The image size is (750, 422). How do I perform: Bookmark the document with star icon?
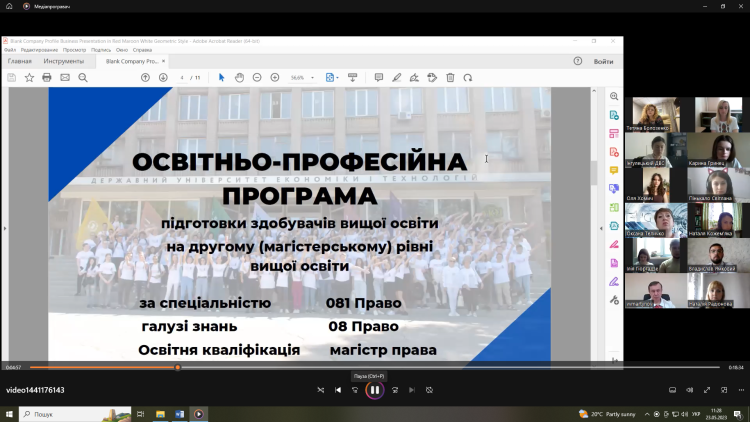pyautogui.click(x=29, y=77)
